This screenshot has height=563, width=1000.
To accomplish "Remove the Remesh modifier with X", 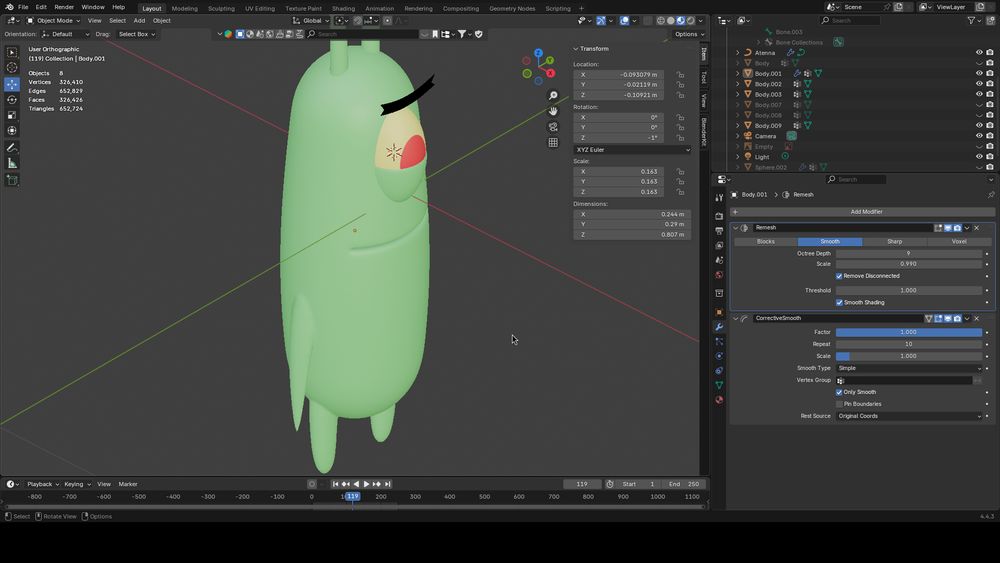I will click(976, 228).
